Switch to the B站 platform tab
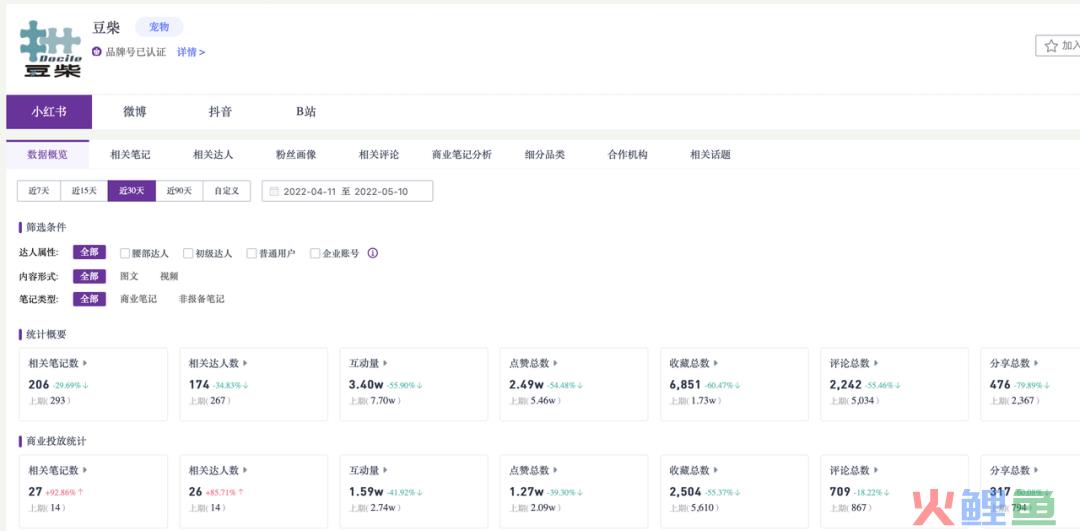 (306, 112)
